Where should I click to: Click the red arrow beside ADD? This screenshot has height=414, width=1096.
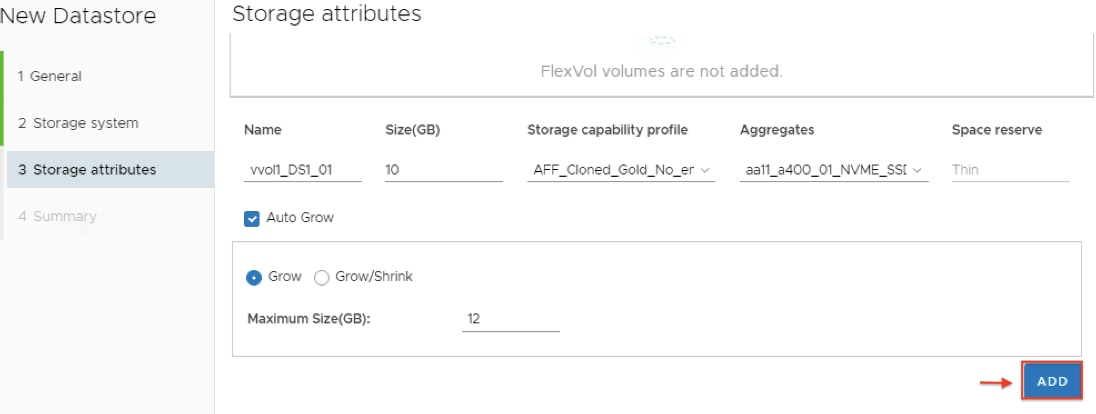(996, 383)
